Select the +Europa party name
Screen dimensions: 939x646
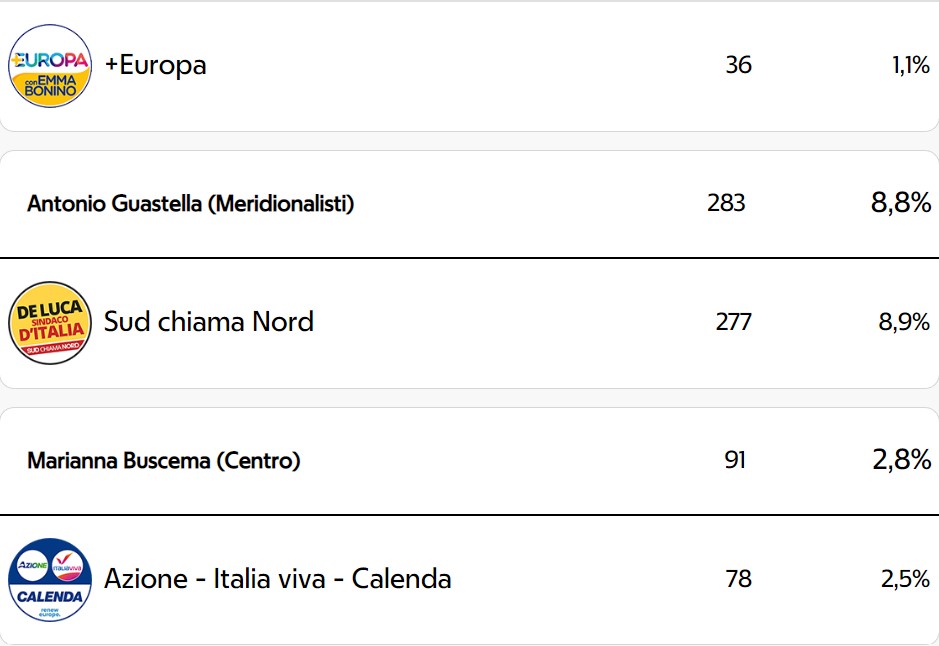(156, 65)
